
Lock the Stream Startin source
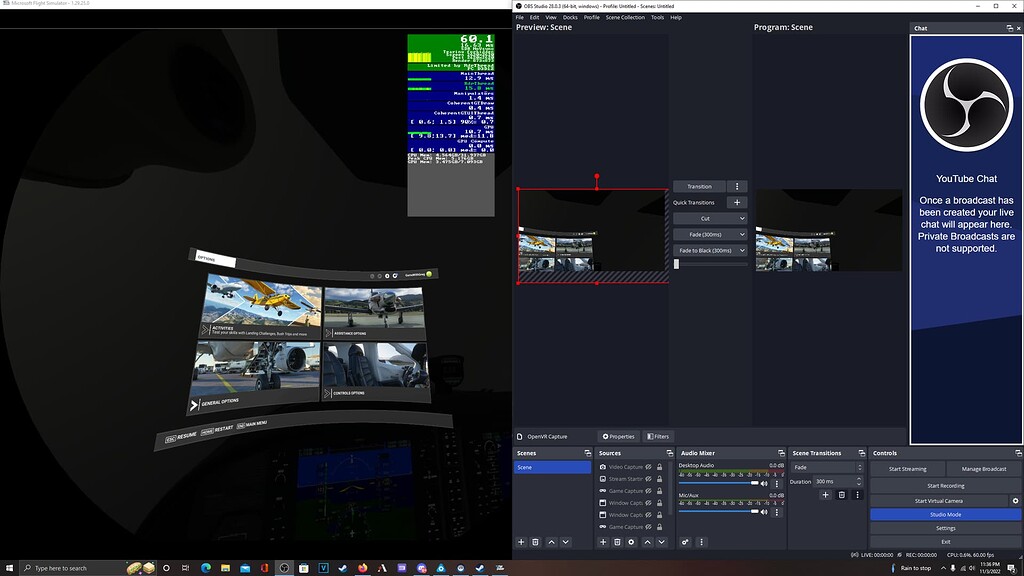[x=660, y=479]
